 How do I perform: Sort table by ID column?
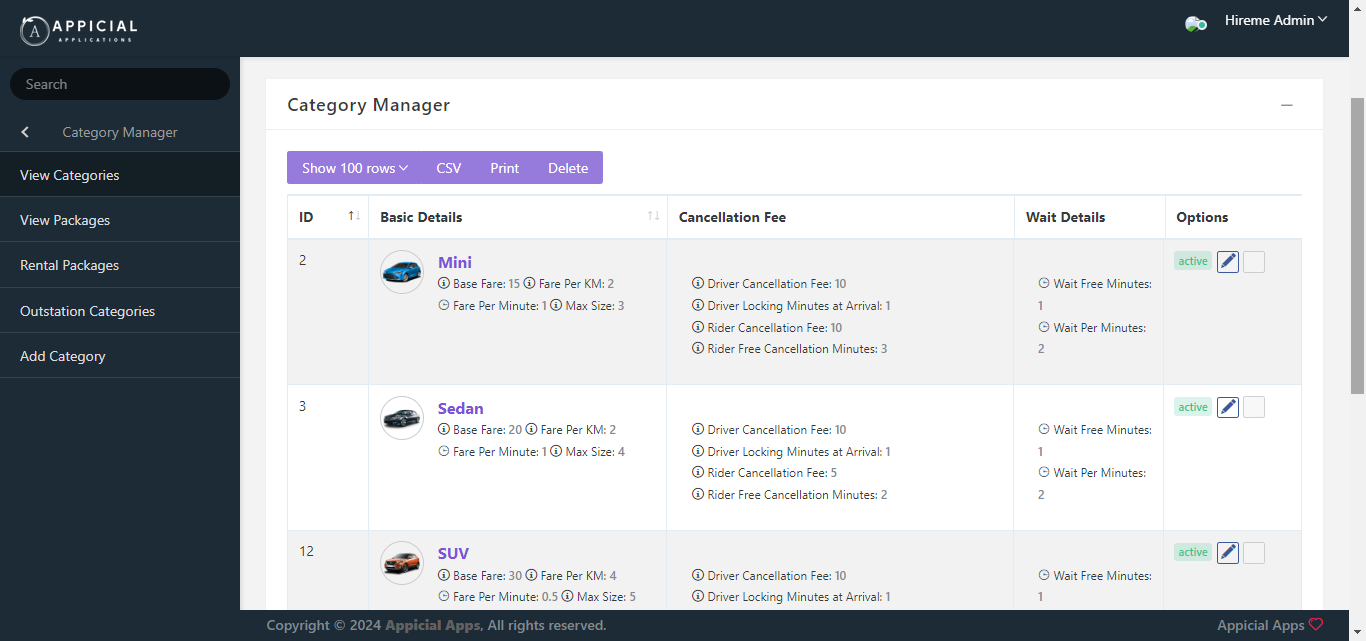(x=328, y=217)
